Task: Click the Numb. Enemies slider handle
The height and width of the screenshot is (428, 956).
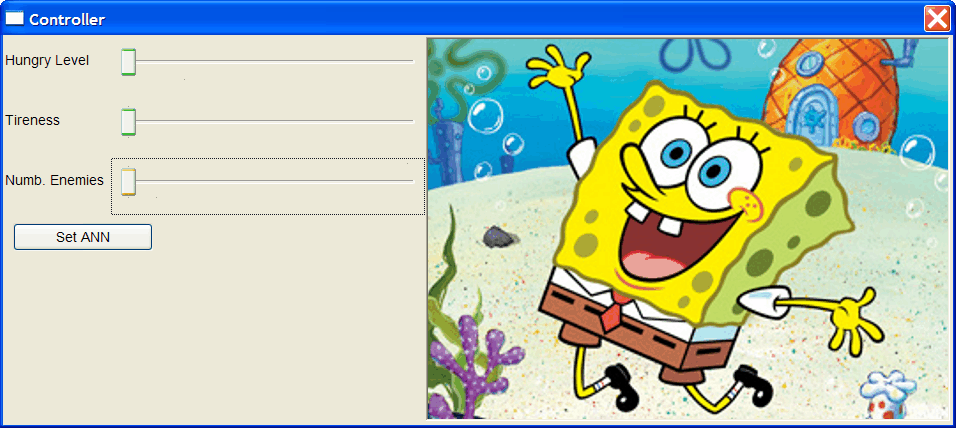Action: tap(128, 182)
